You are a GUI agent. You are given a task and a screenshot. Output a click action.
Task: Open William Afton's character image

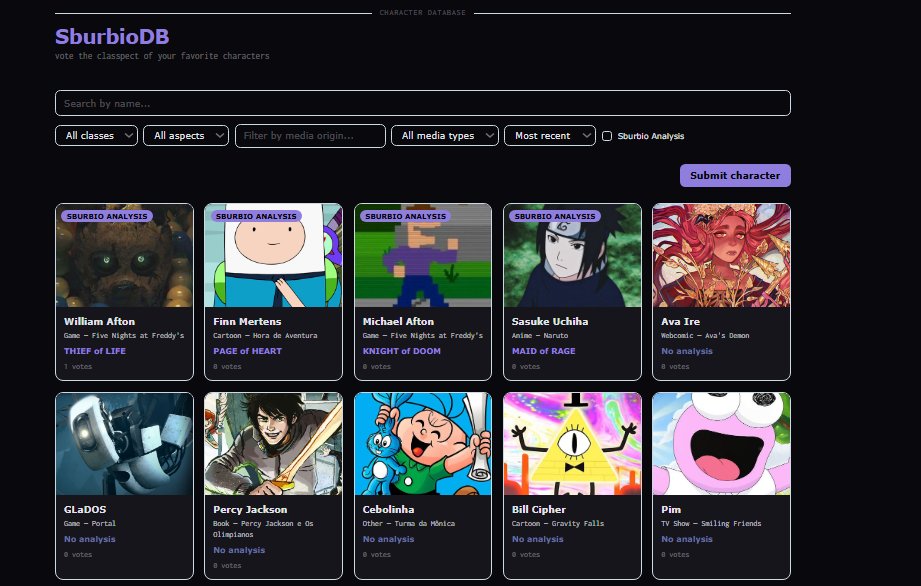pos(124,255)
